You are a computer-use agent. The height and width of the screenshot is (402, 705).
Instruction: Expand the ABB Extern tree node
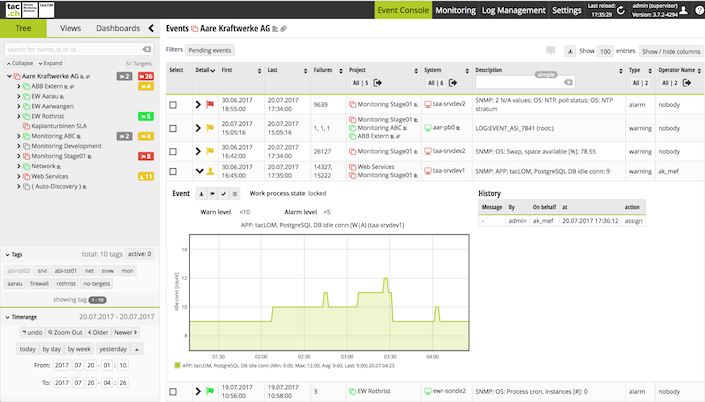click(19, 86)
